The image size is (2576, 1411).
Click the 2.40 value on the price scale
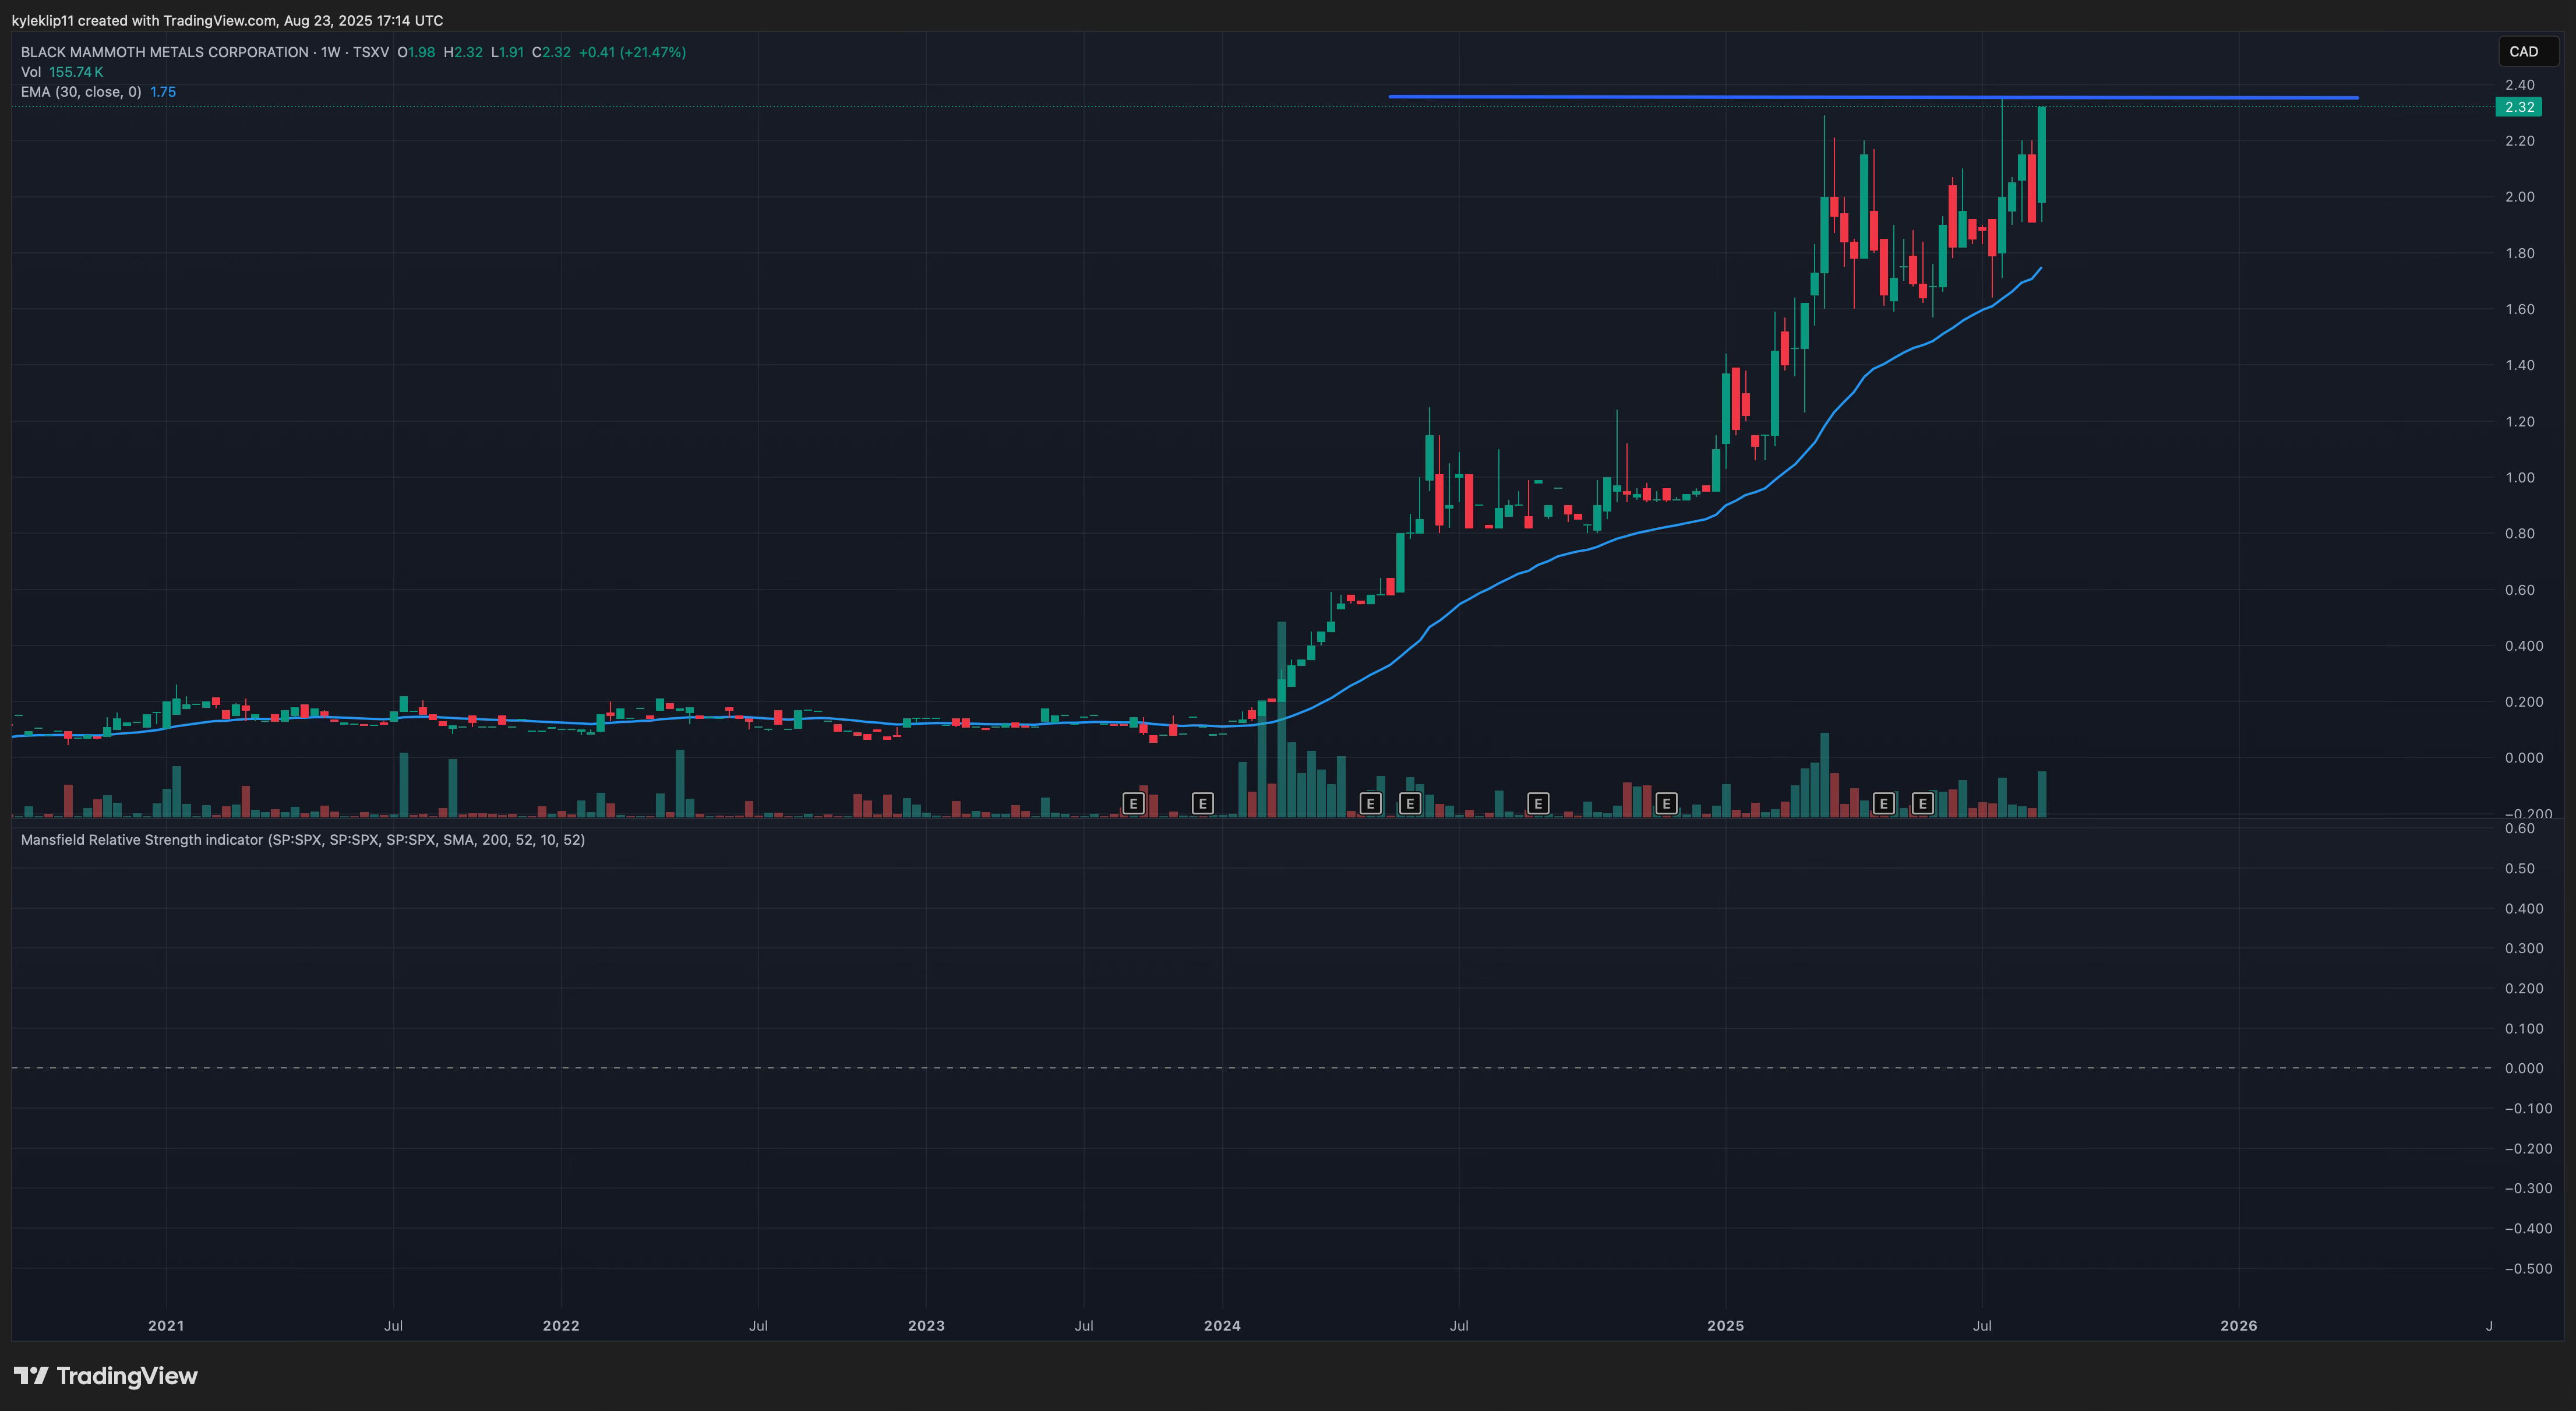point(2519,85)
